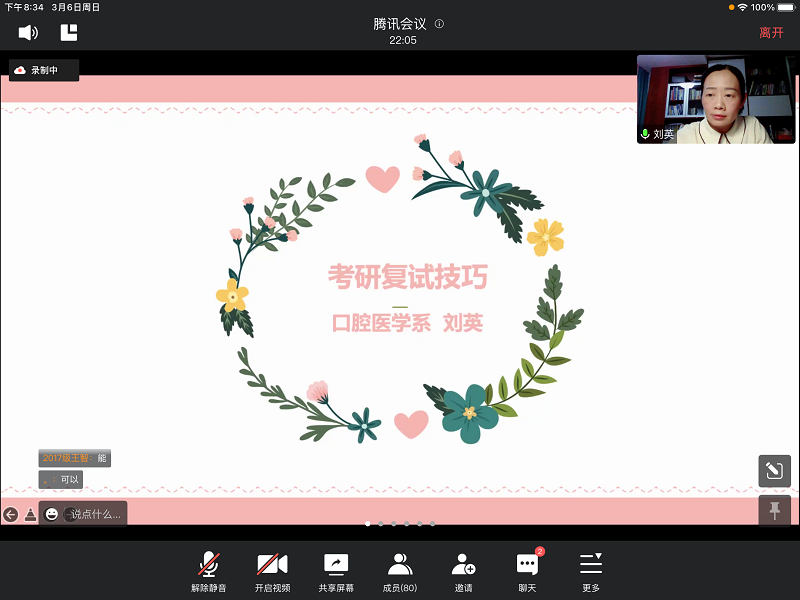Expand the 更多 options menu
The image size is (800, 600).
point(591,572)
